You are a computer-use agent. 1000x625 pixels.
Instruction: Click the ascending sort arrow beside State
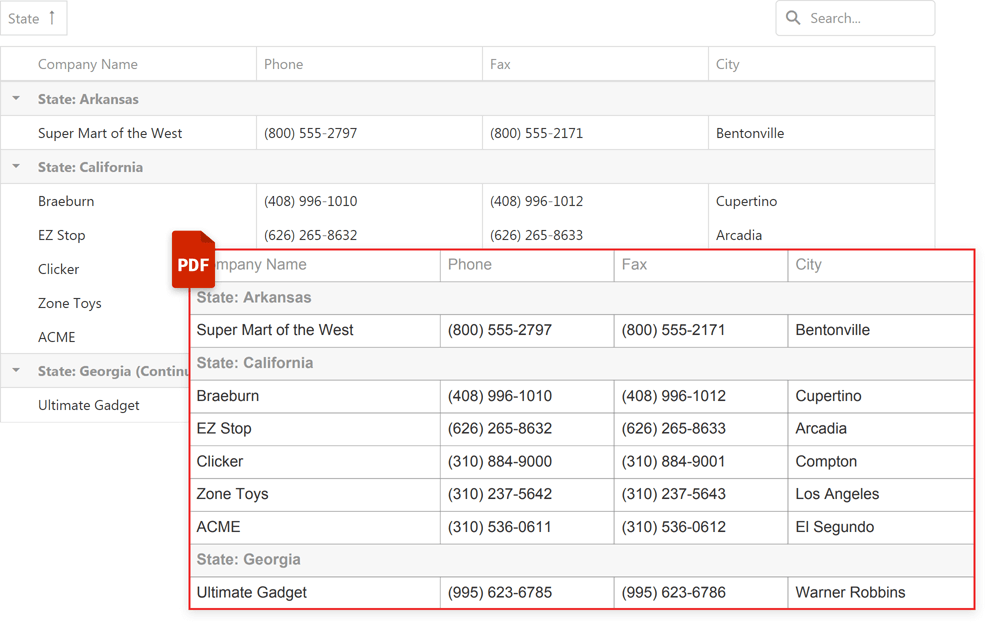coord(52,18)
